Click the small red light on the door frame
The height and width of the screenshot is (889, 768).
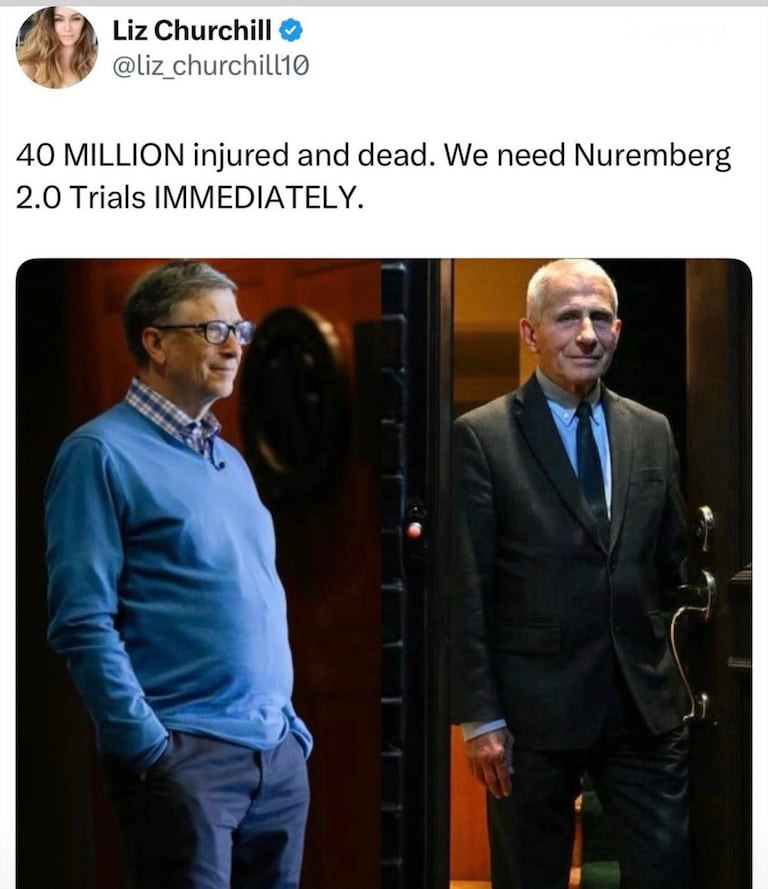coord(414,530)
